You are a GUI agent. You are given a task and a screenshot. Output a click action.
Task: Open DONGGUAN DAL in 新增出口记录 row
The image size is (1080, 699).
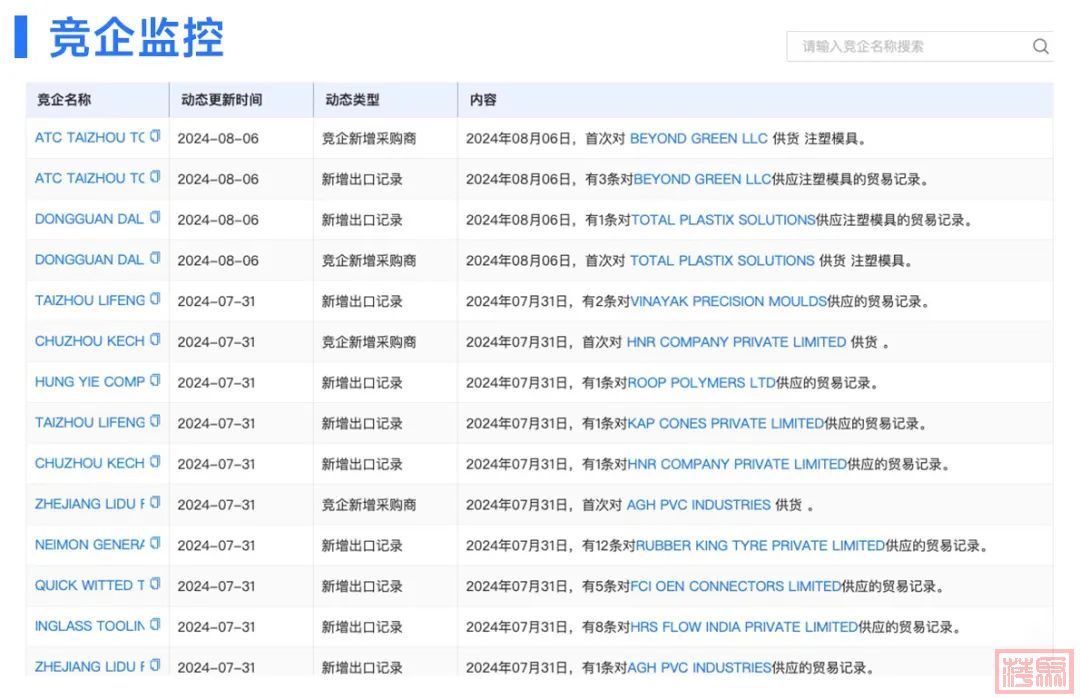click(x=90, y=219)
